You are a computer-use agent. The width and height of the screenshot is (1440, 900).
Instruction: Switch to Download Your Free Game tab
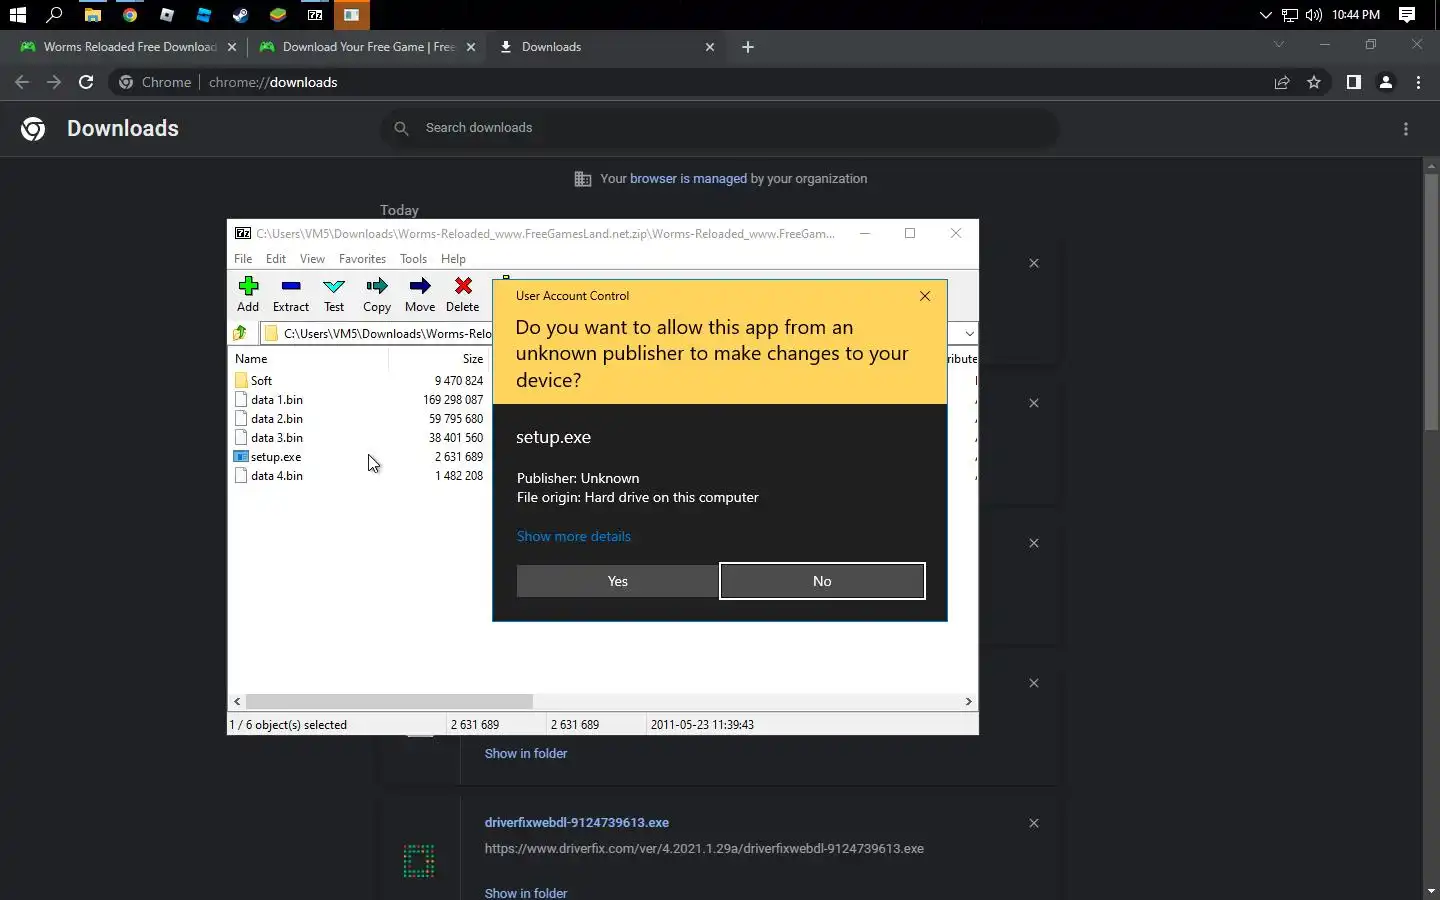(357, 47)
